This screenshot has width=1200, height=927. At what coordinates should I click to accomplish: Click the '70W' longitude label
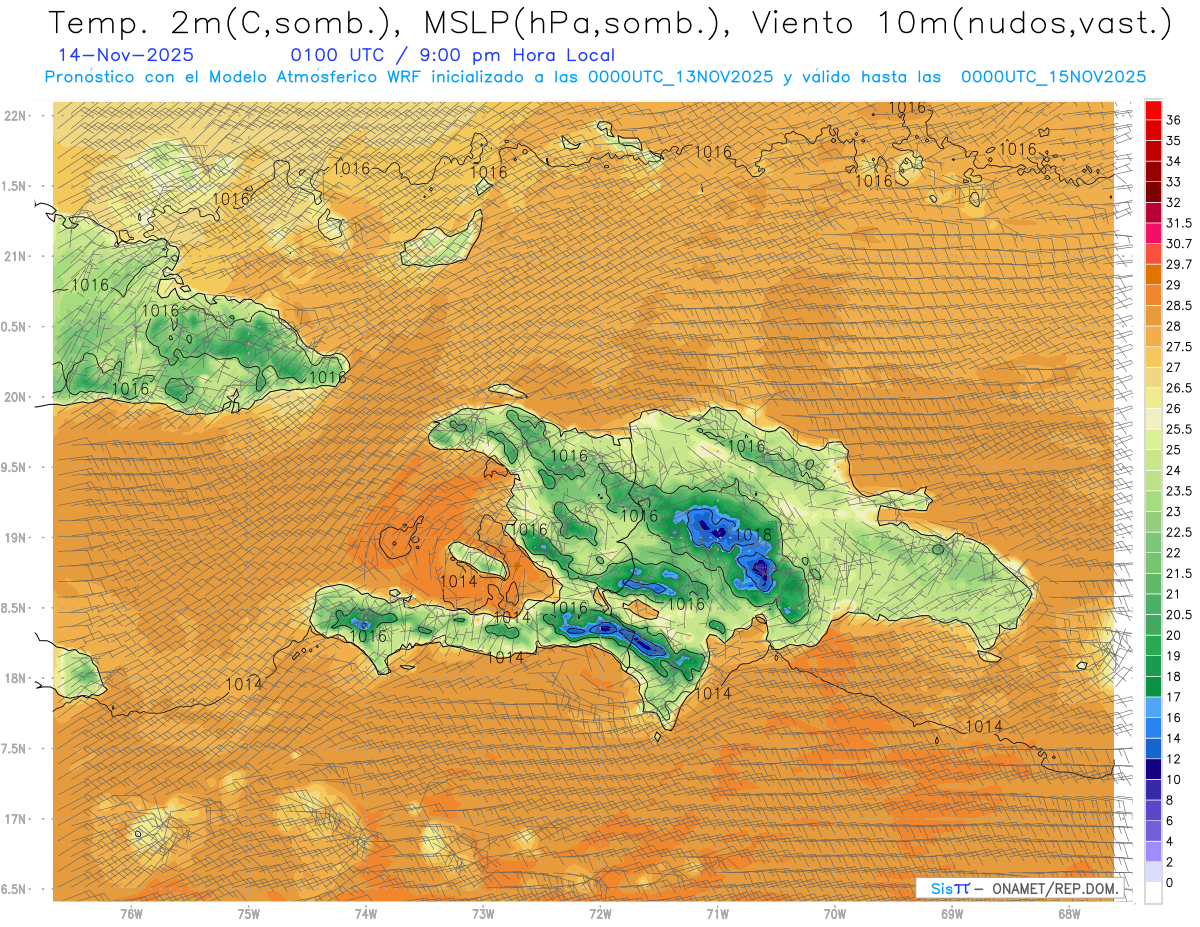point(835,913)
